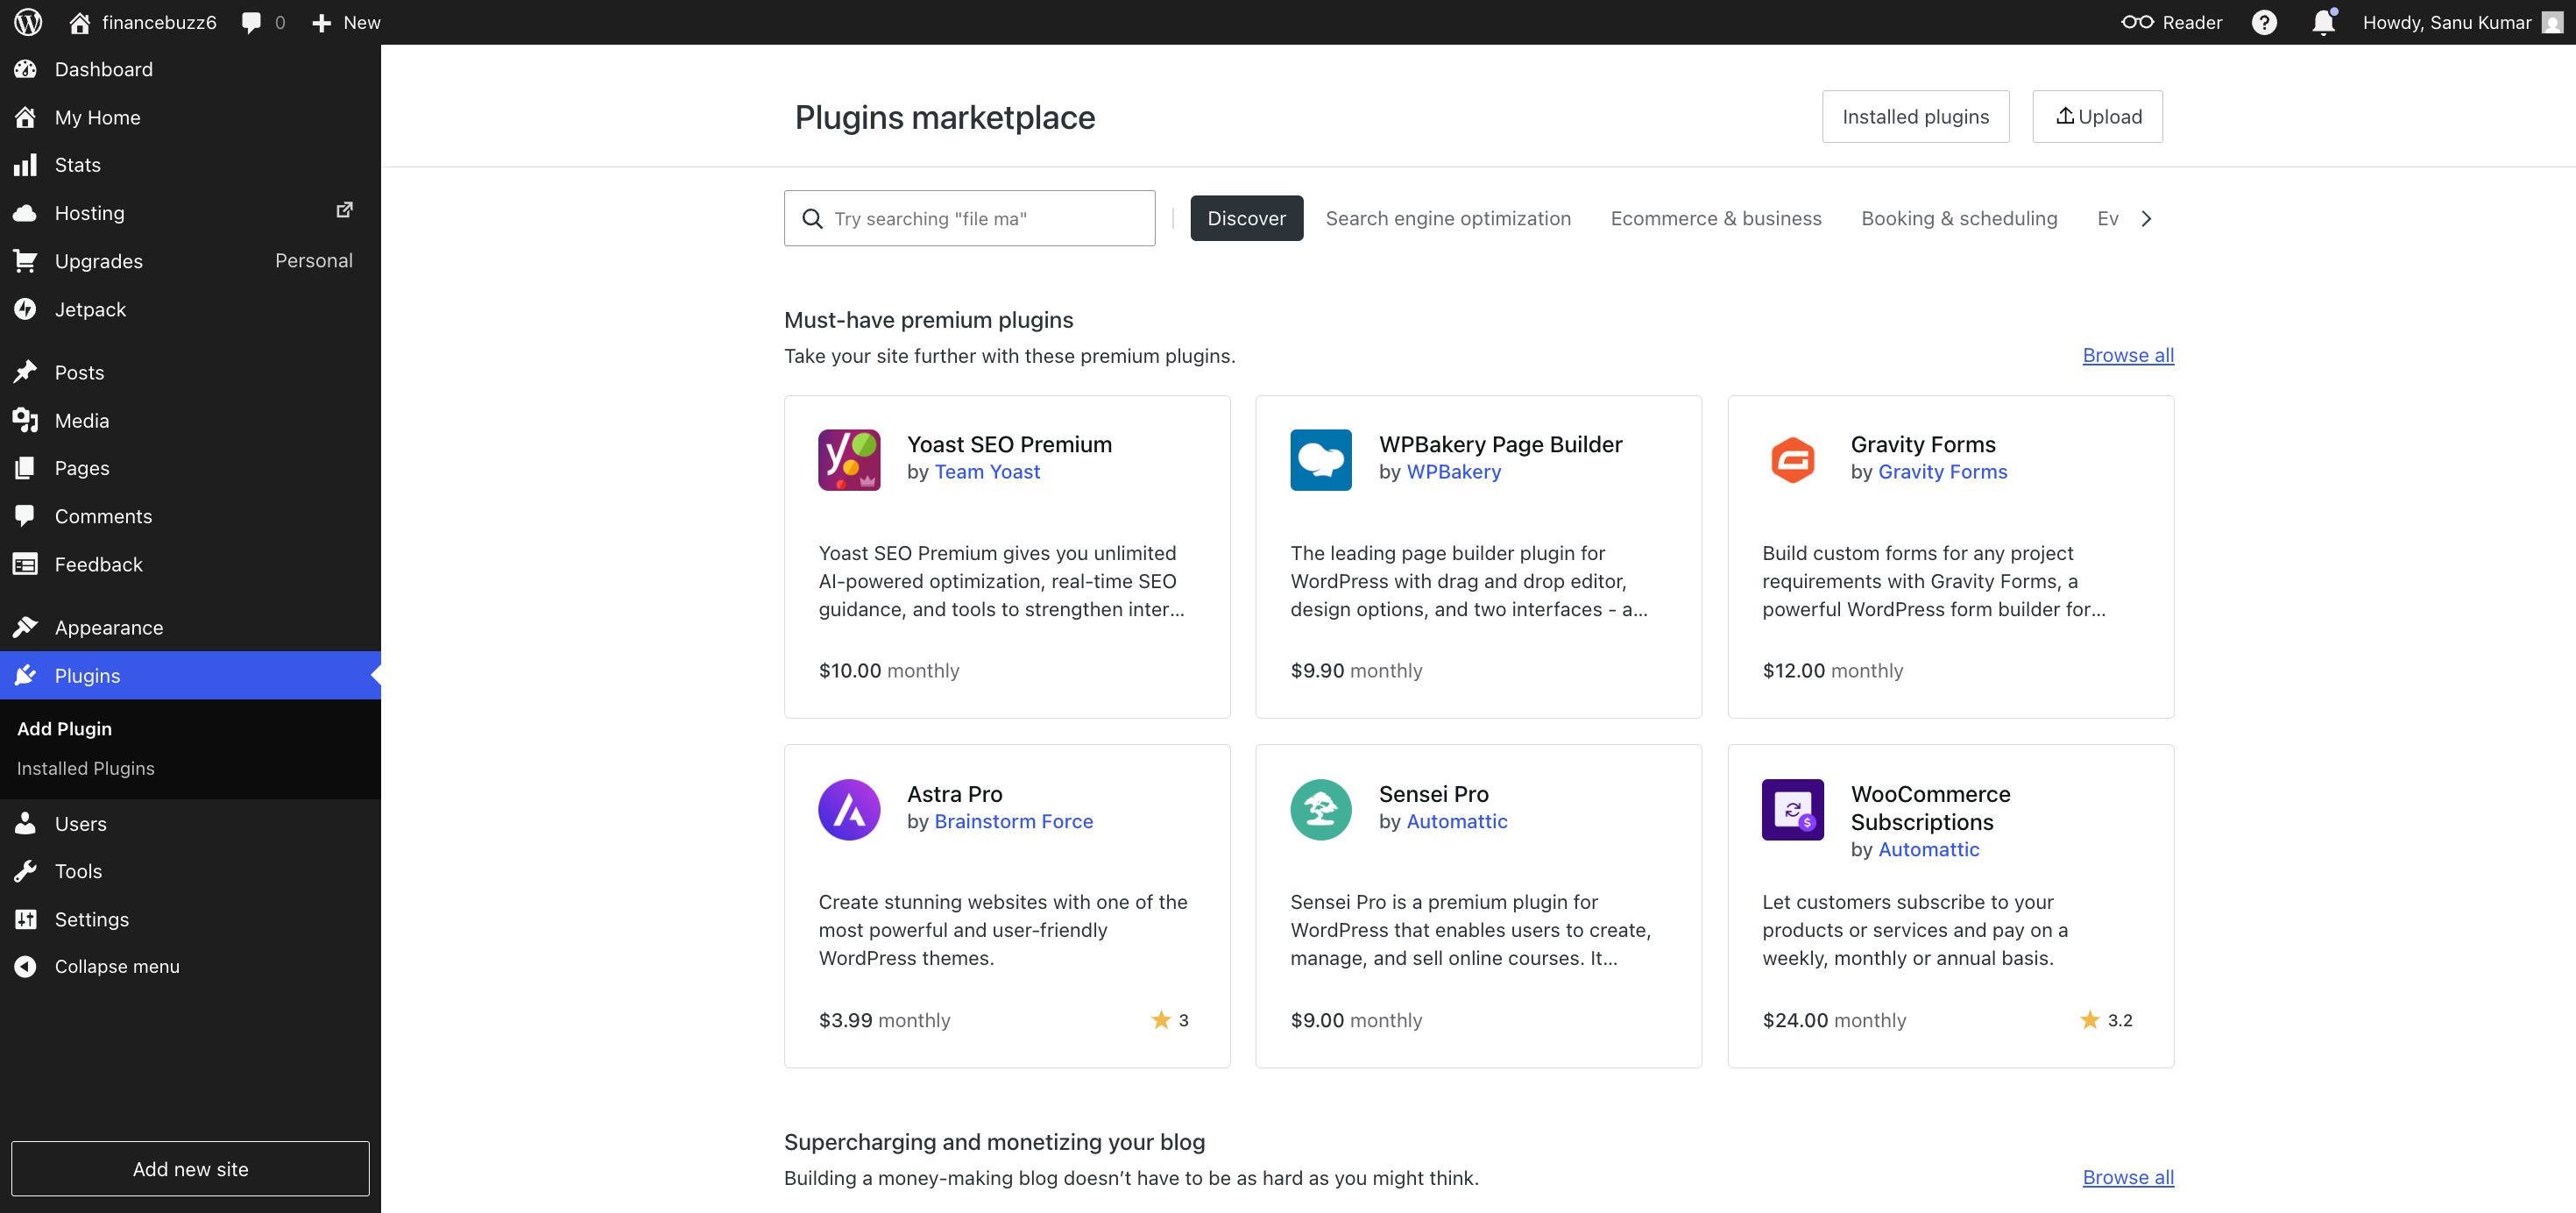Click the Collapse menu arrow icon

click(26, 966)
